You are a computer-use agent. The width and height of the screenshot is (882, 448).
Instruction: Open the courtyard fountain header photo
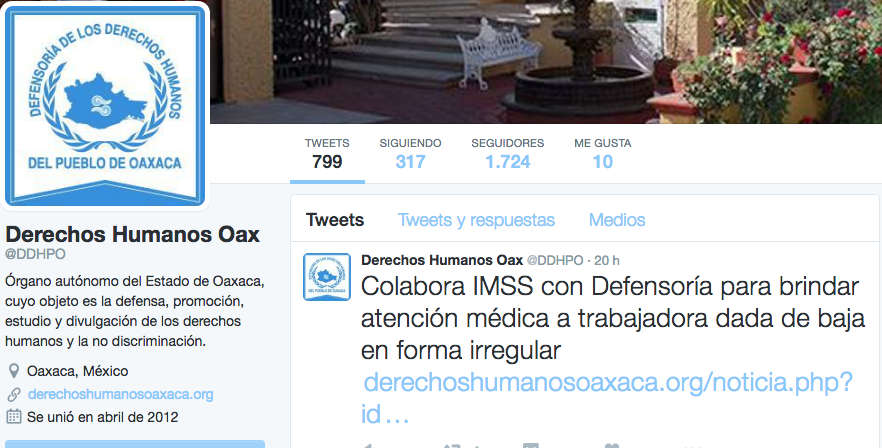click(546, 62)
